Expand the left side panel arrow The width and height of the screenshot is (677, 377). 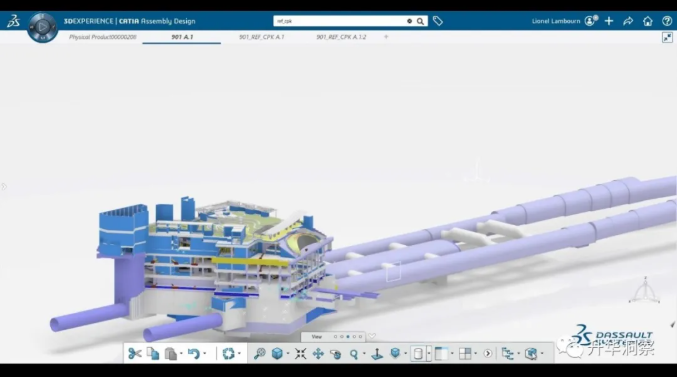[4, 187]
